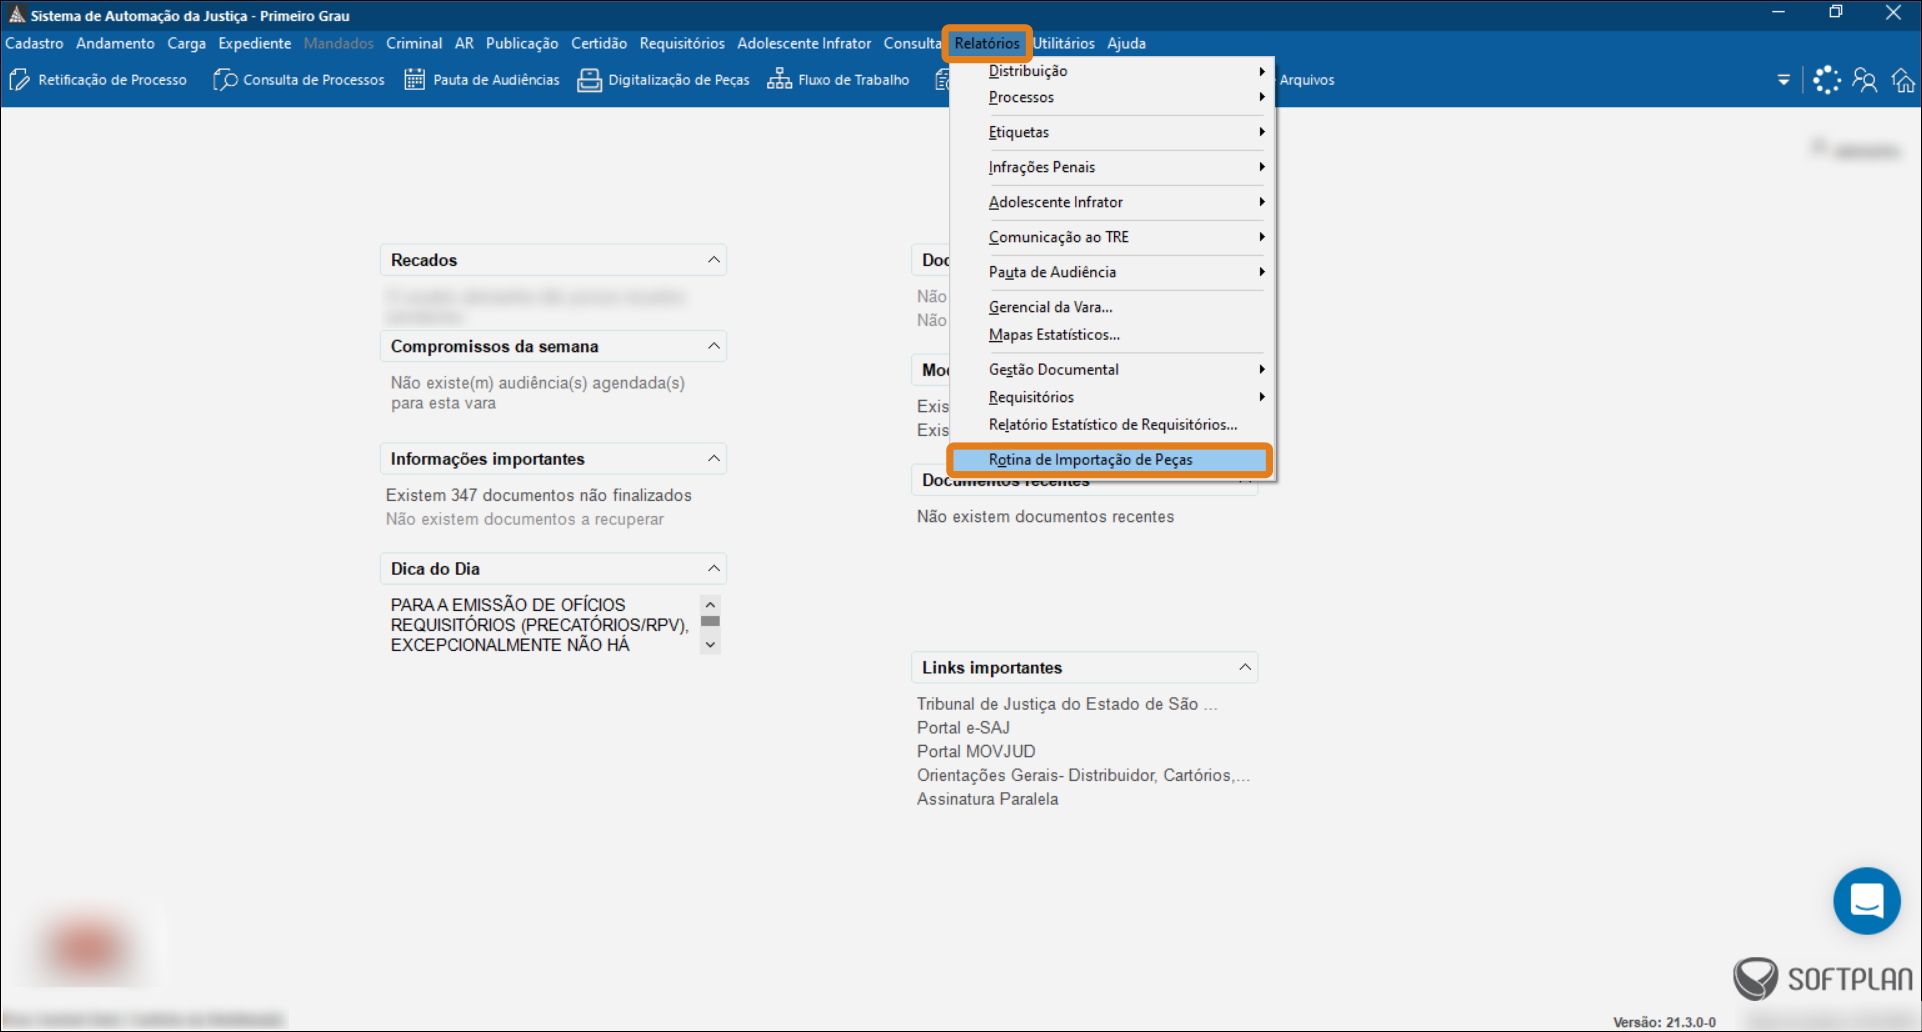Click the Dica do Dia scrollbar thumb
The image size is (1922, 1032).
click(710, 621)
